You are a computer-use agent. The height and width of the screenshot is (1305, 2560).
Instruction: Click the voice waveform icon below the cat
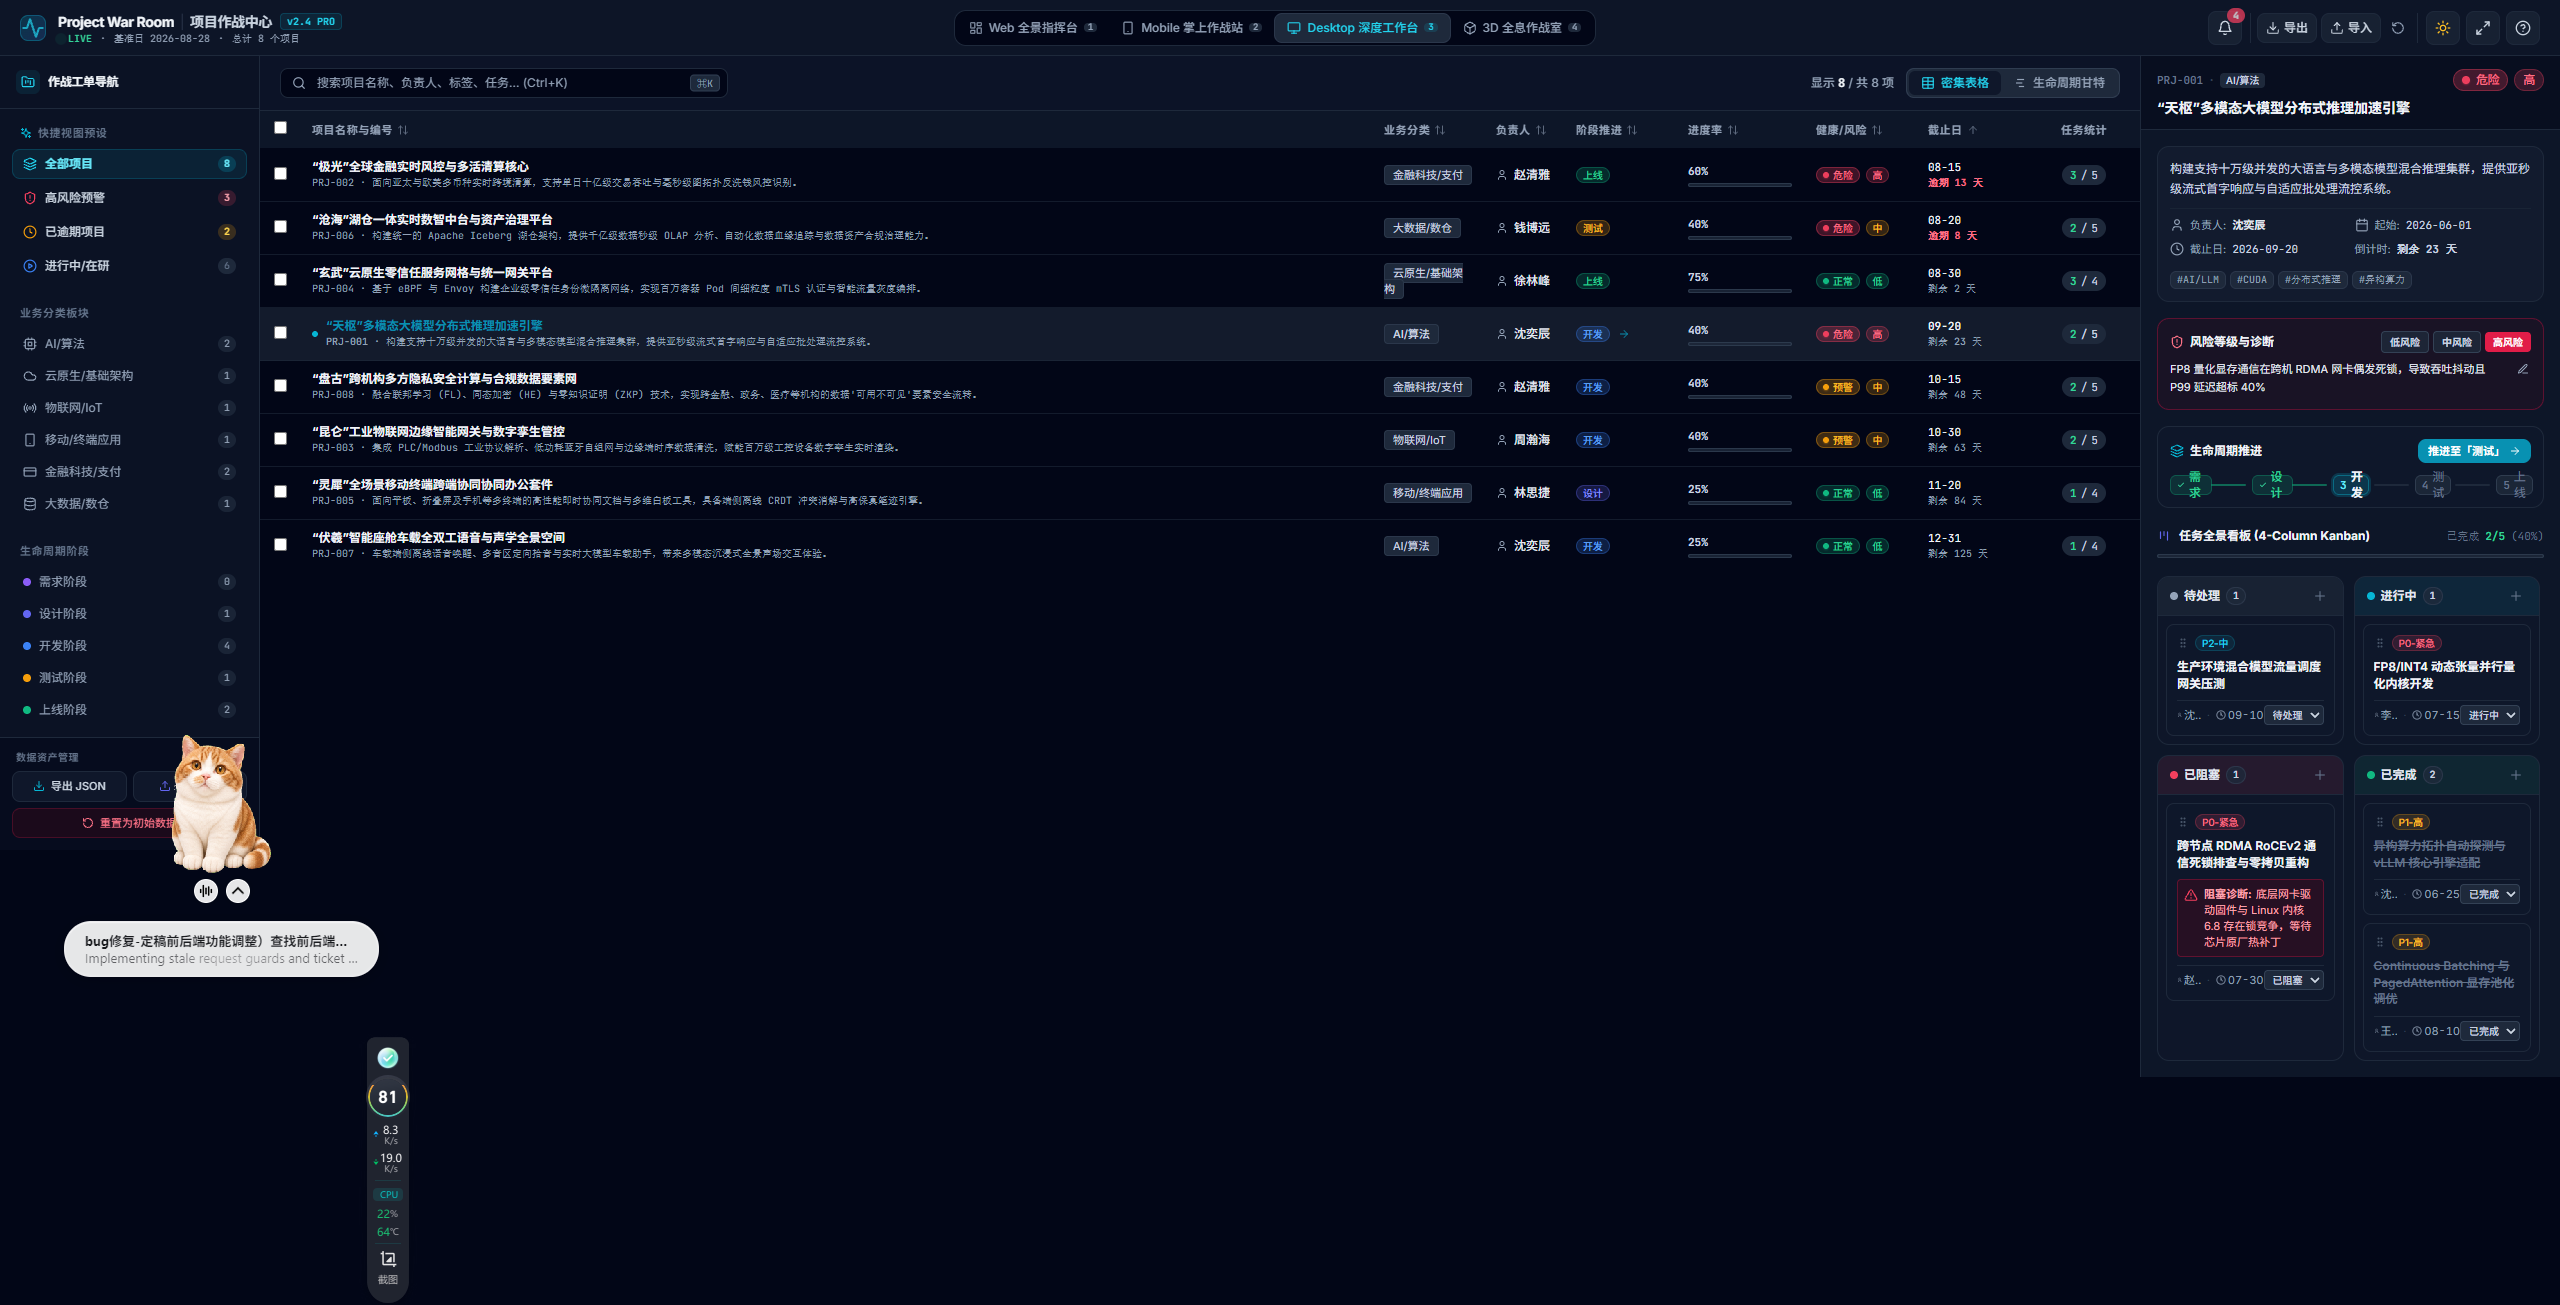point(206,891)
